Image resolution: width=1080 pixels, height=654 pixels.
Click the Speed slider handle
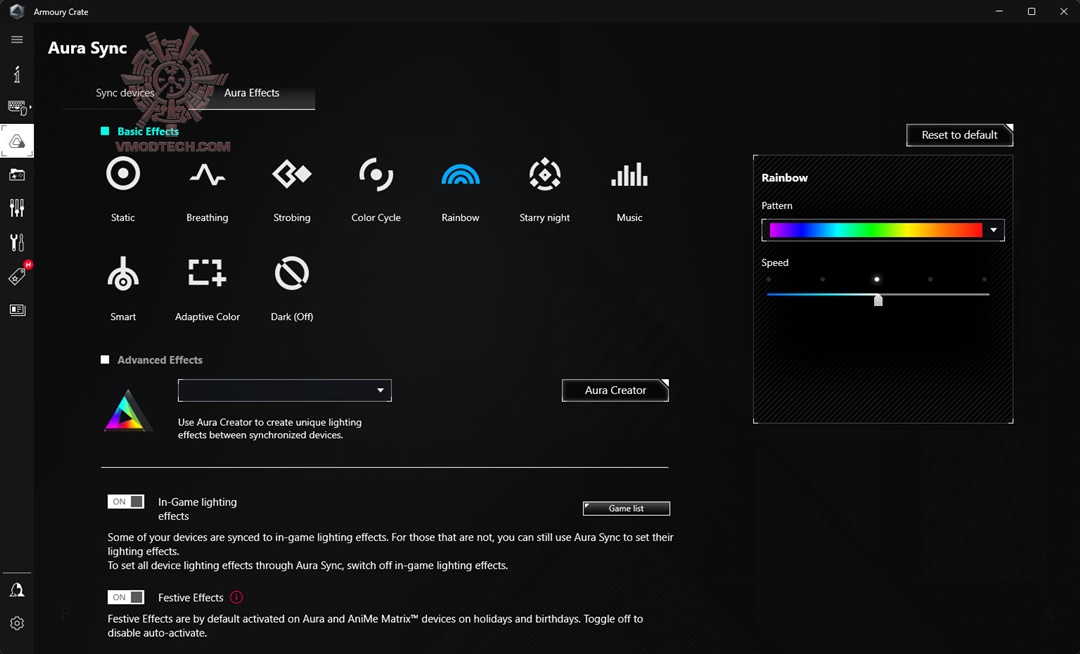point(878,299)
